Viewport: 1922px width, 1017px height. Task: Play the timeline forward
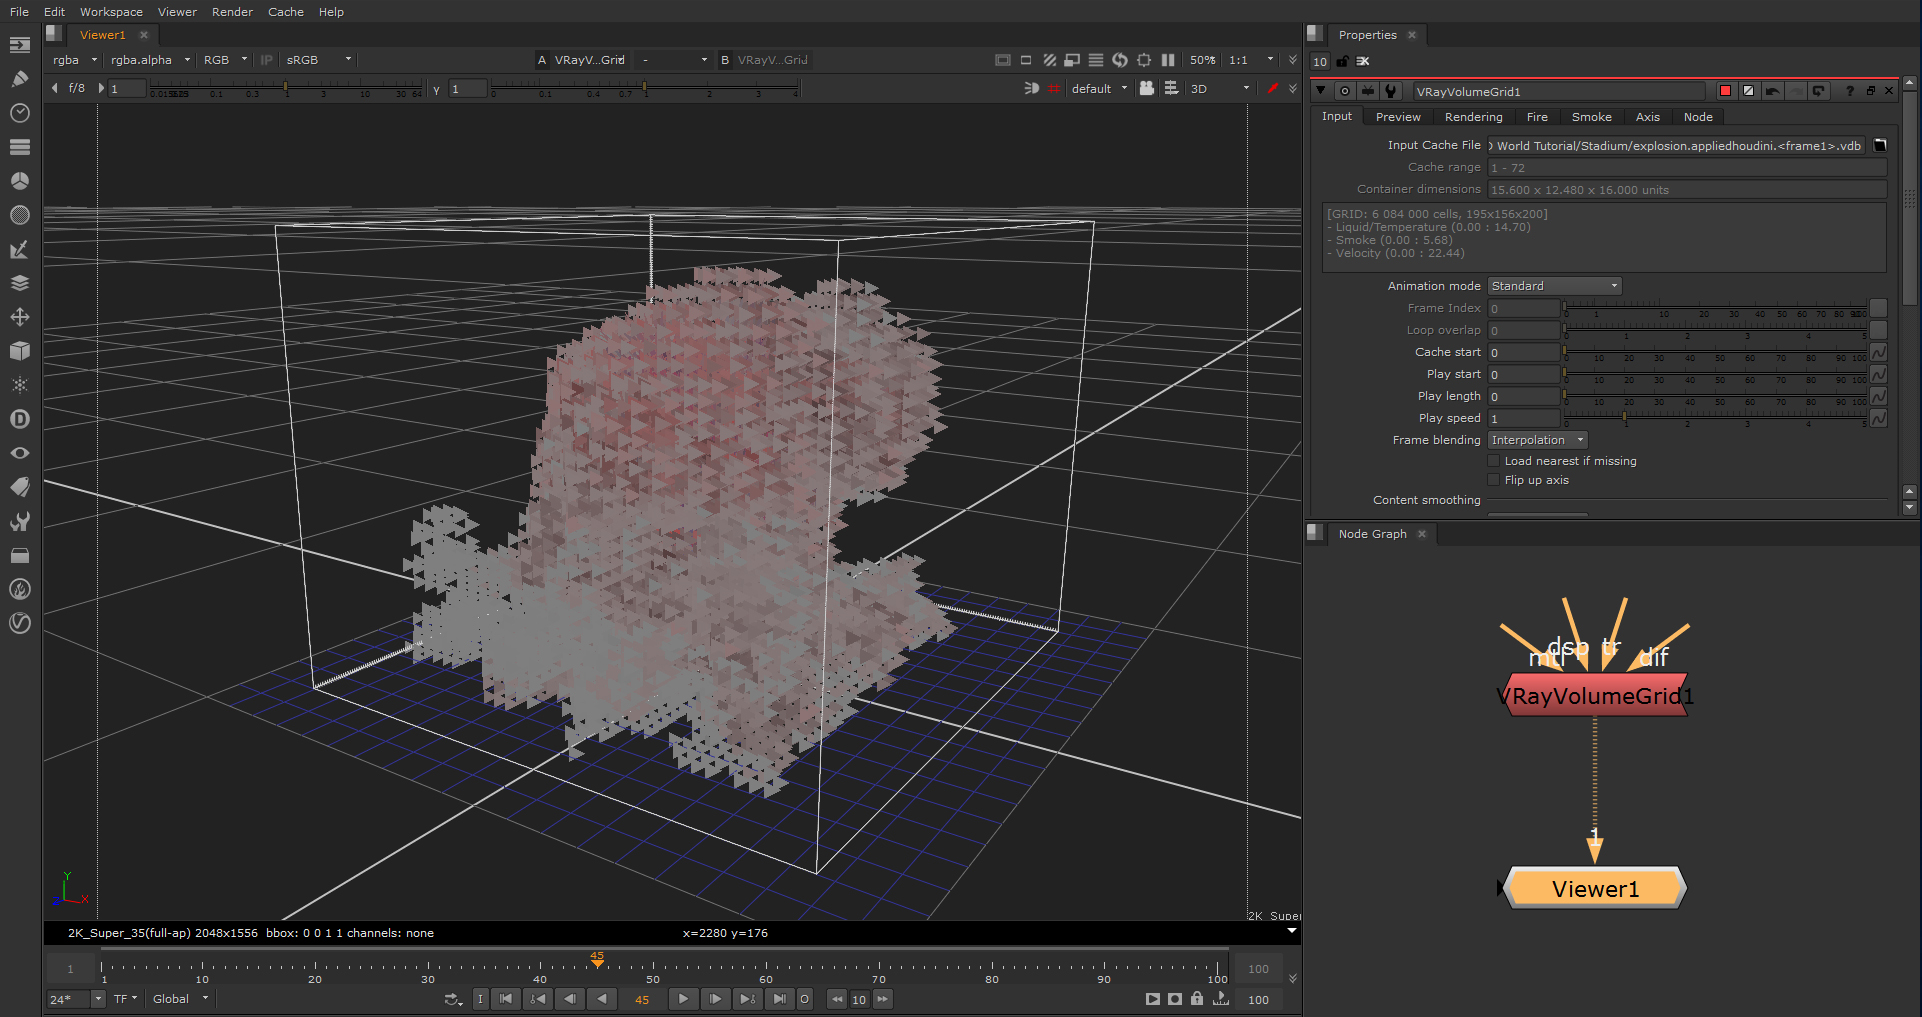(682, 999)
